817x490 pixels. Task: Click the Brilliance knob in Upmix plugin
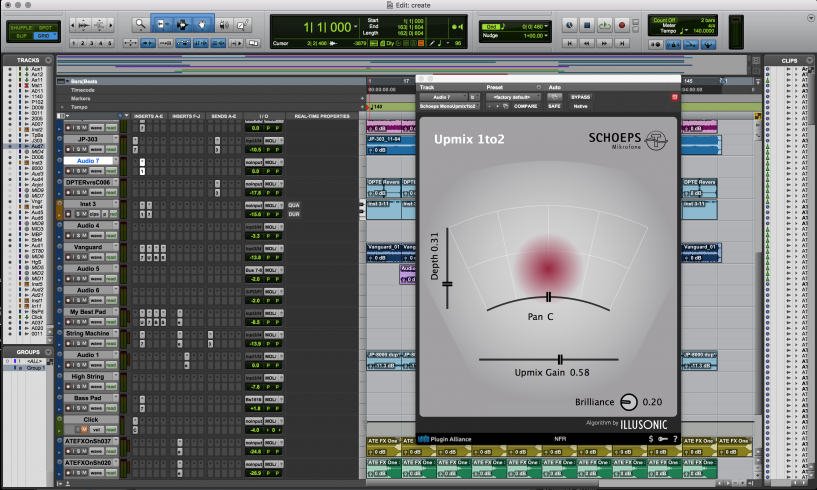[x=629, y=402]
